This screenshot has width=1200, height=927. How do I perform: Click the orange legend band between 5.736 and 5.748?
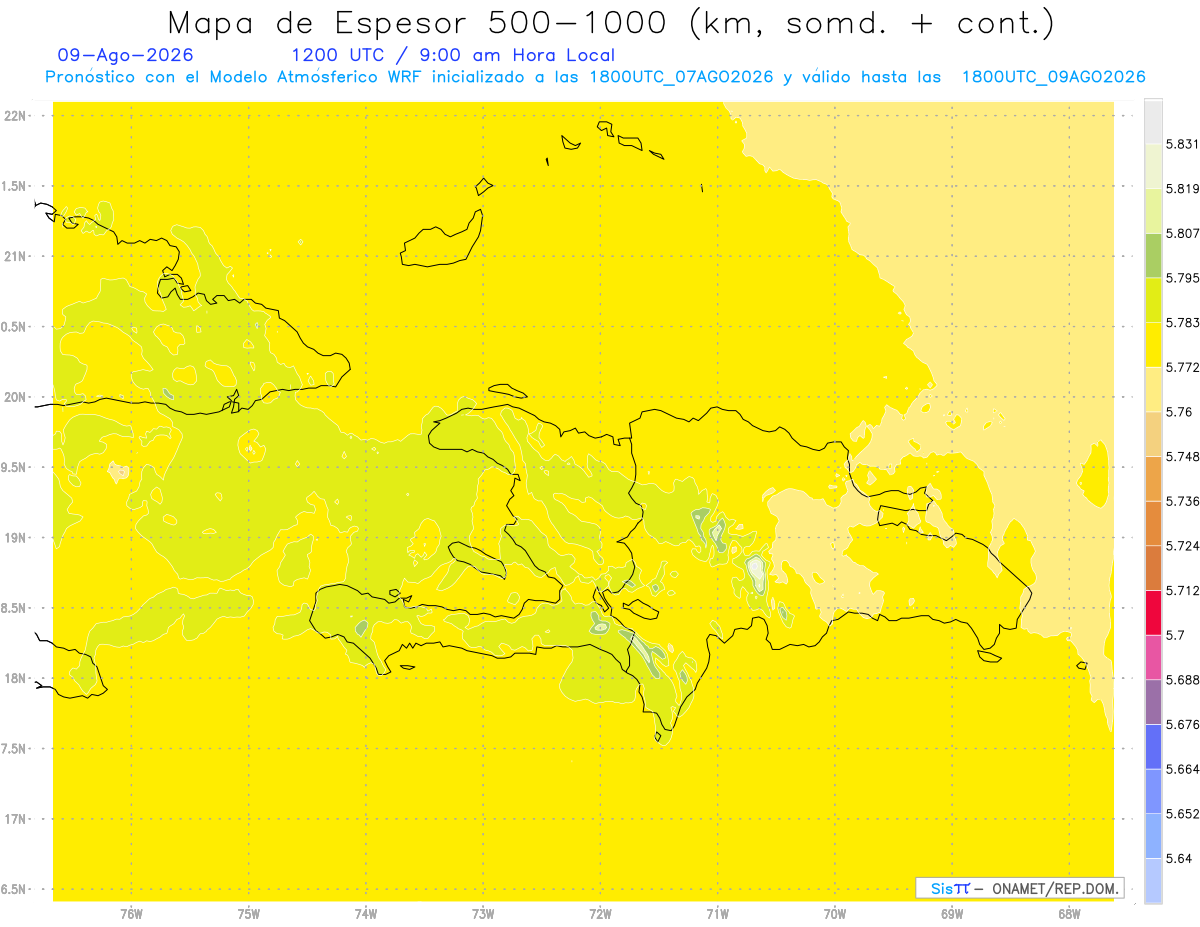coord(1153,478)
